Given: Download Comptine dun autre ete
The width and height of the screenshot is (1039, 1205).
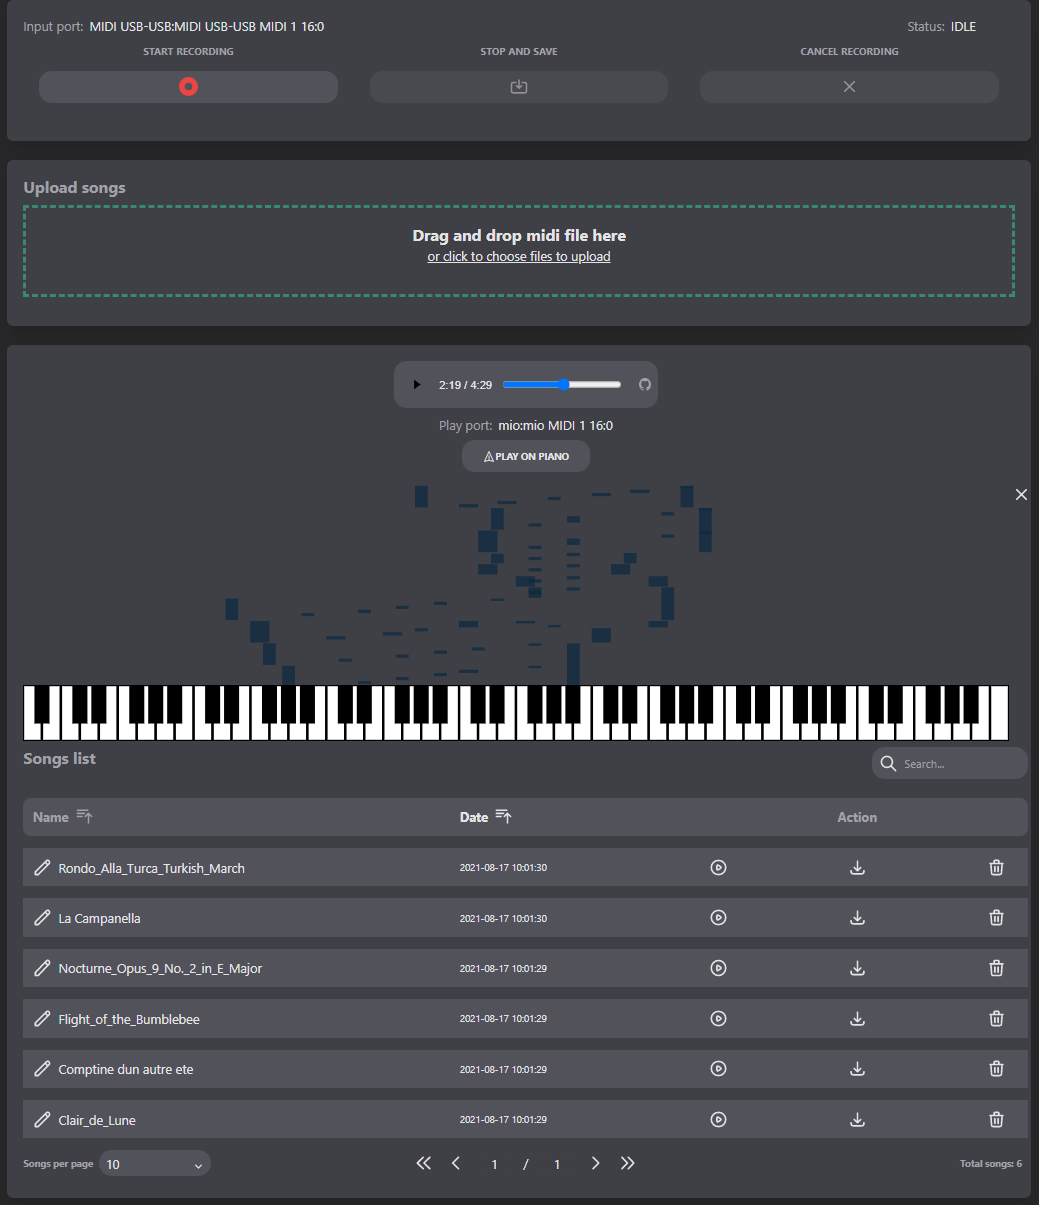Looking at the screenshot, I should (857, 1068).
